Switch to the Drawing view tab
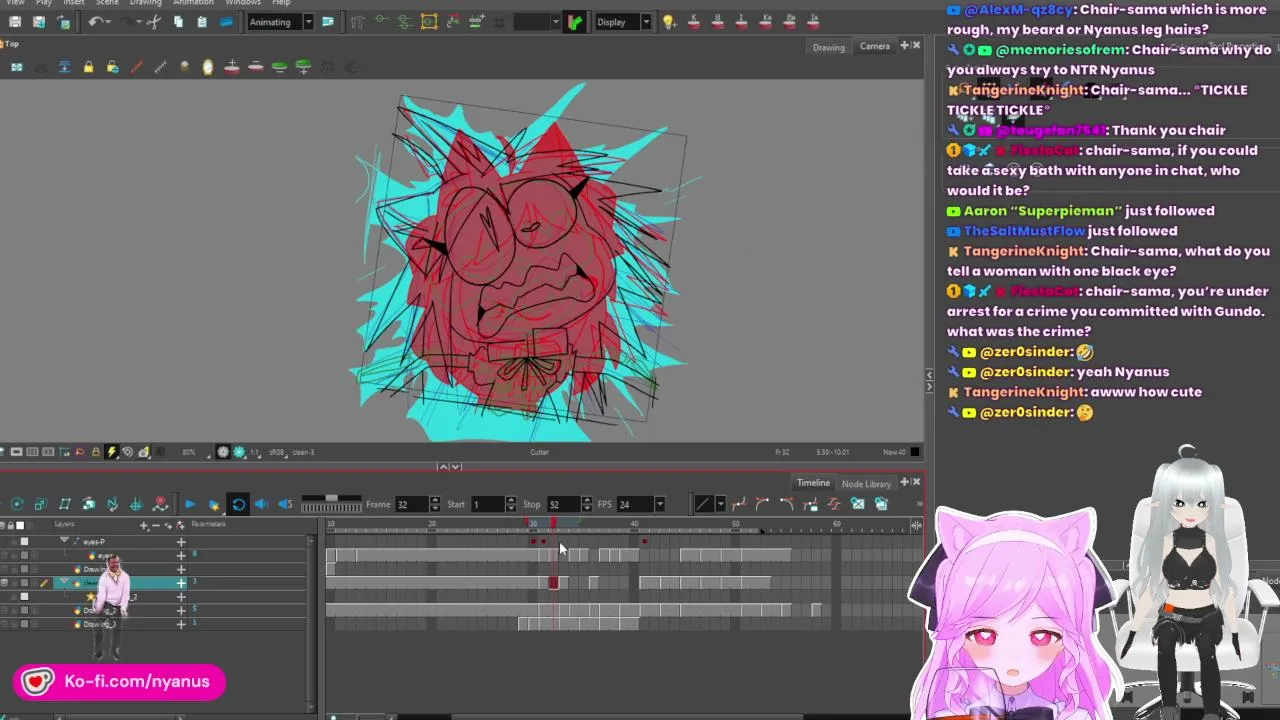This screenshot has height=720, width=1280. pos(828,47)
